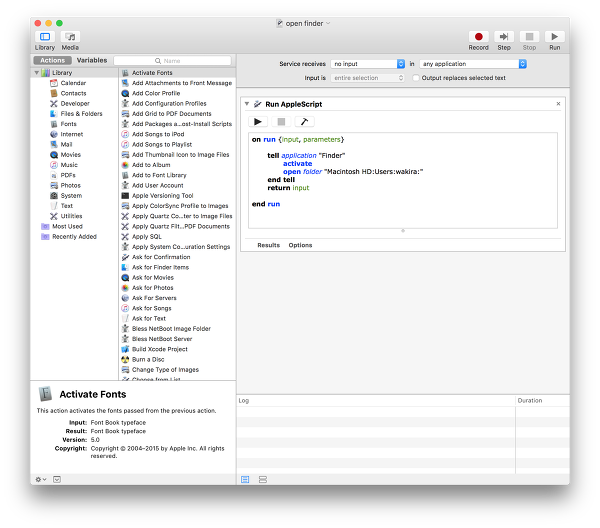This screenshot has height=528, width=600.
Task: Select the Ask for Confirmation action
Action: 178,257
